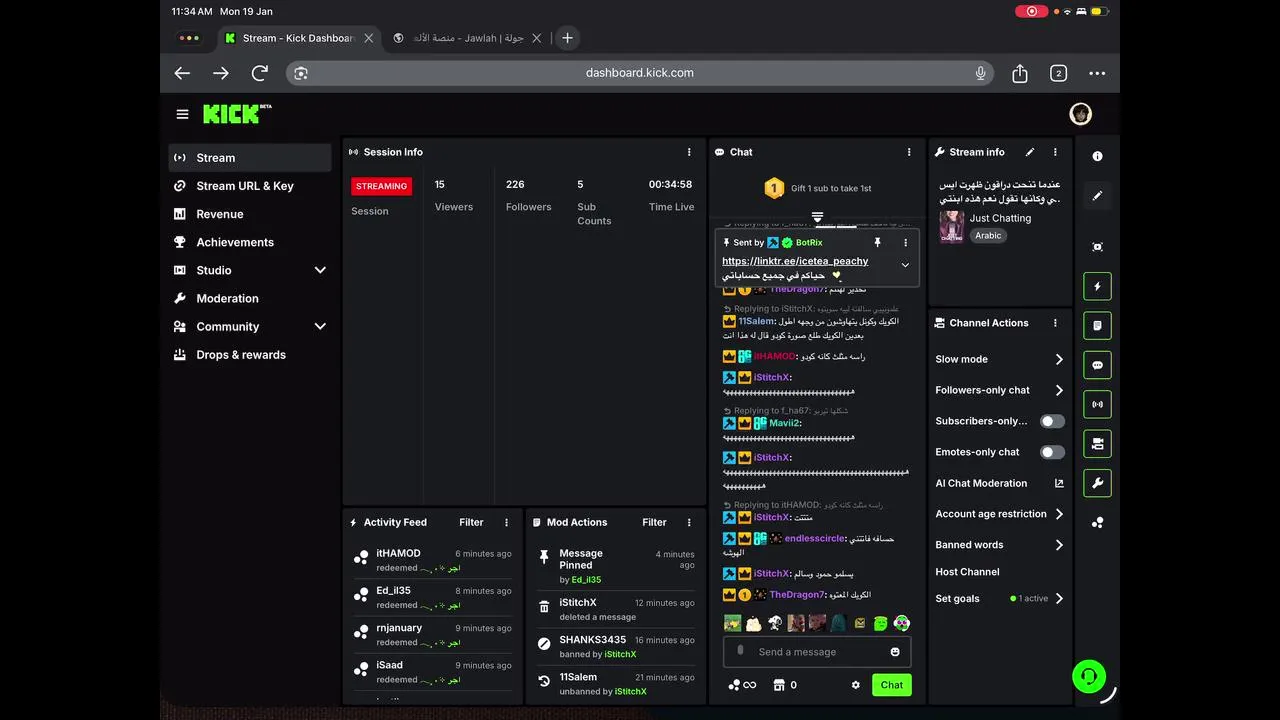1280x720 pixels.
Task: Select Stream in the sidebar
Action: coord(250,157)
